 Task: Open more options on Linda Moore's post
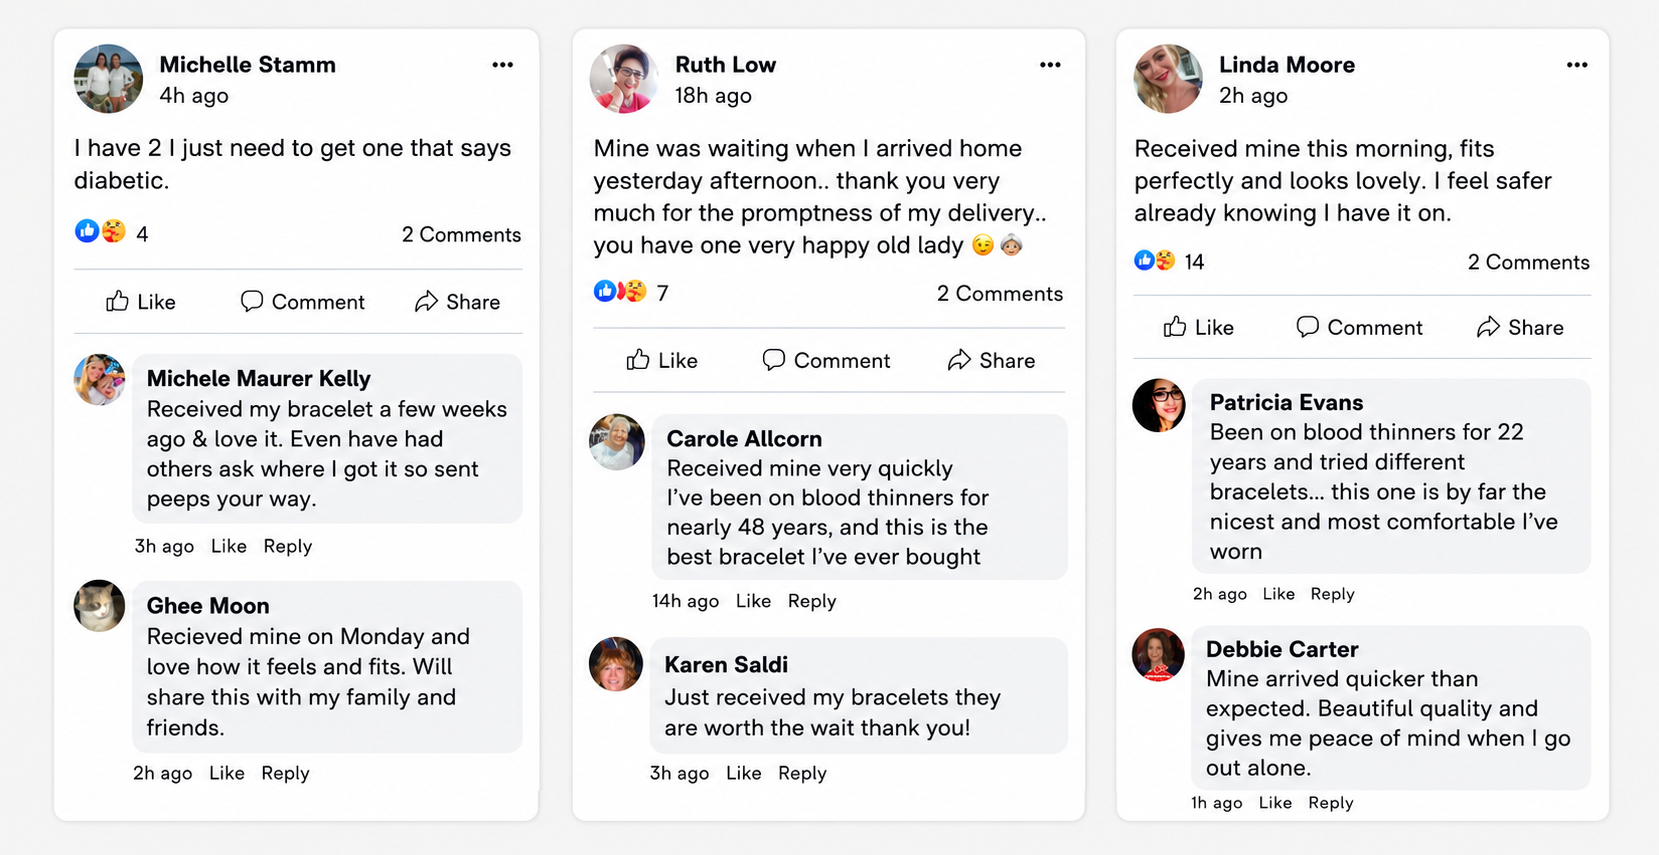coord(1577,65)
